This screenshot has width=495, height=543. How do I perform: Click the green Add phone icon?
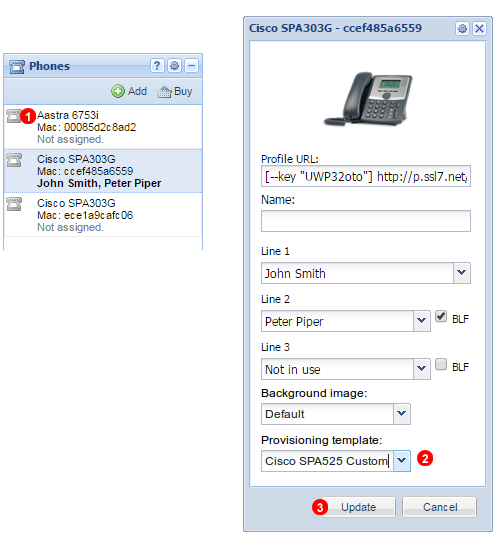pos(118,91)
